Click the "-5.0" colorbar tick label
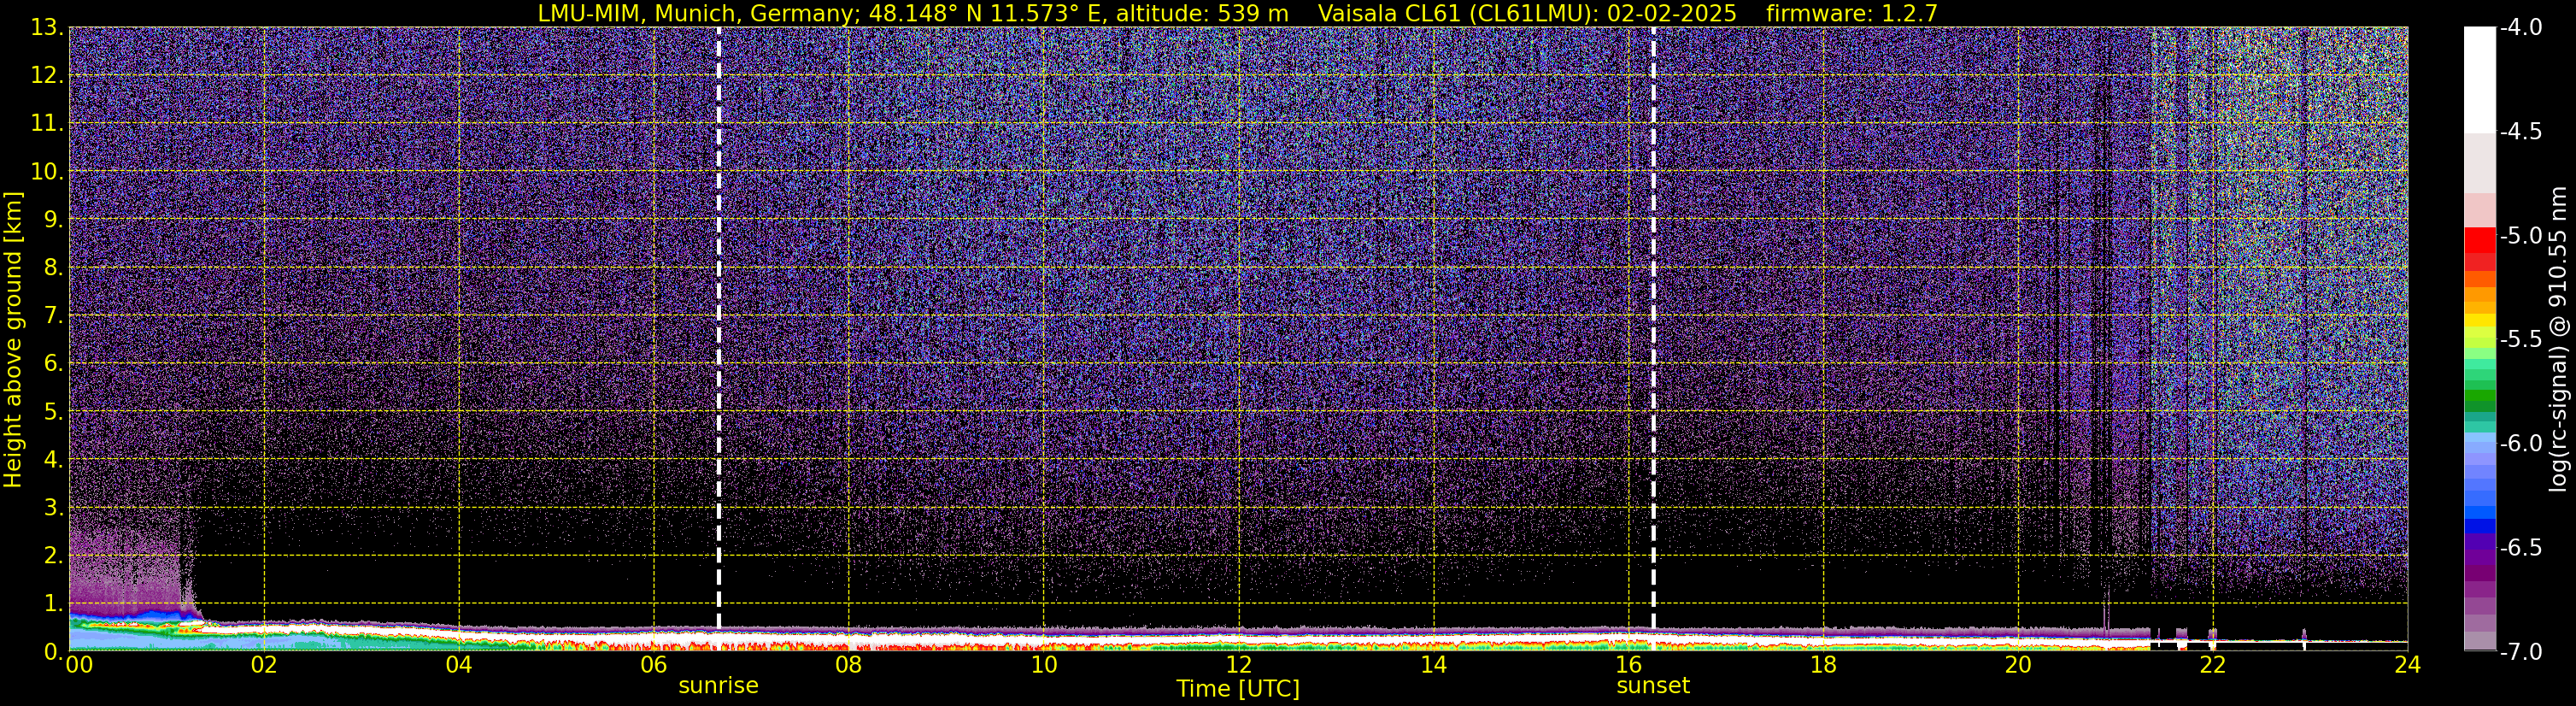The image size is (2576, 706). point(2520,236)
